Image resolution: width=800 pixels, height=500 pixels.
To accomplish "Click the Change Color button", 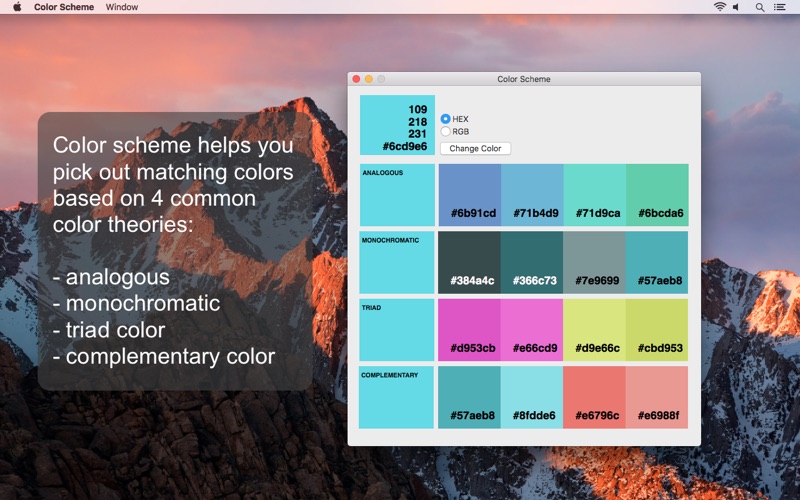I will click(x=475, y=148).
